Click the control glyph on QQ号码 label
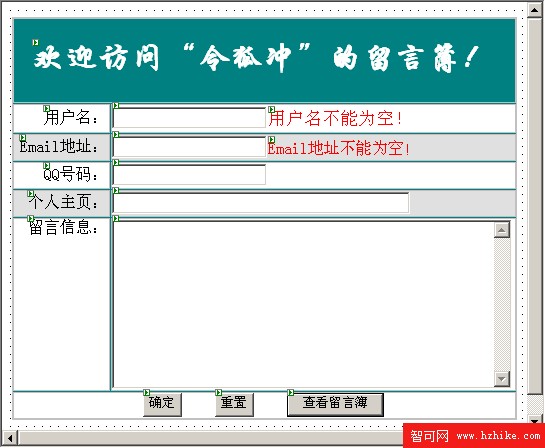The image size is (545, 448). (x=46, y=165)
